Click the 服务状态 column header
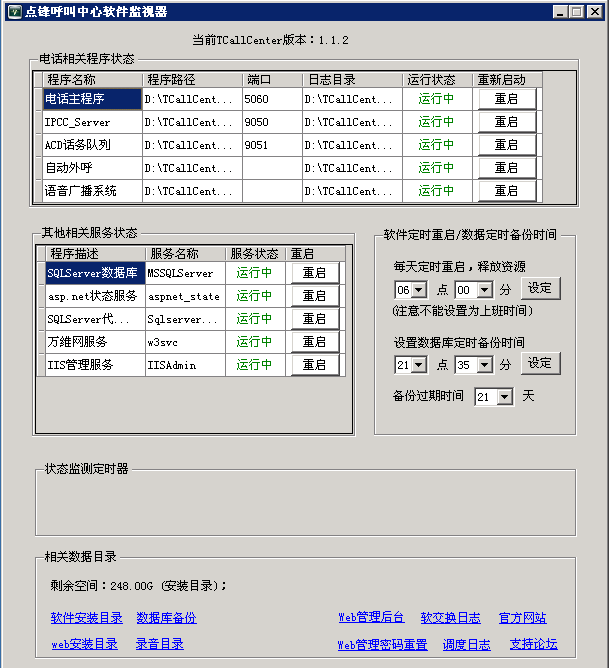Viewport: 609px width, 668px height. coord(255,254)
